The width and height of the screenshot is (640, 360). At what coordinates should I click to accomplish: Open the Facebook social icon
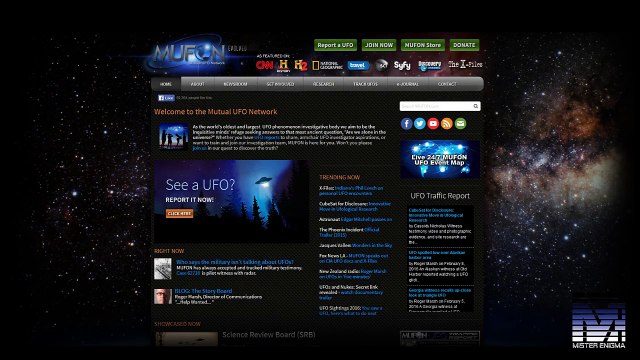coord(407,123)
